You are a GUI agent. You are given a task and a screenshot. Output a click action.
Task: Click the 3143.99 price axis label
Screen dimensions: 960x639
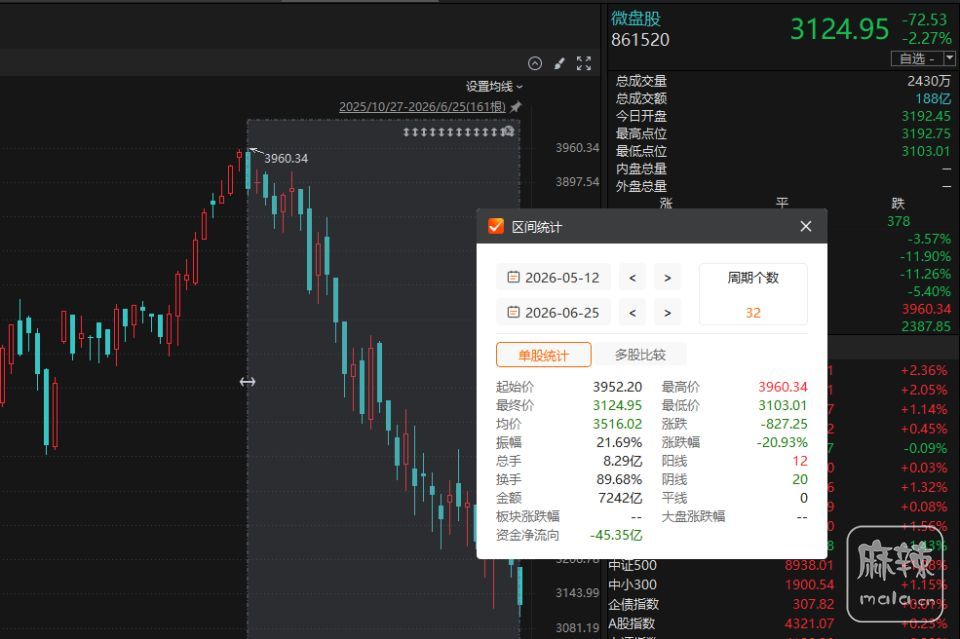tap(577, 592)
